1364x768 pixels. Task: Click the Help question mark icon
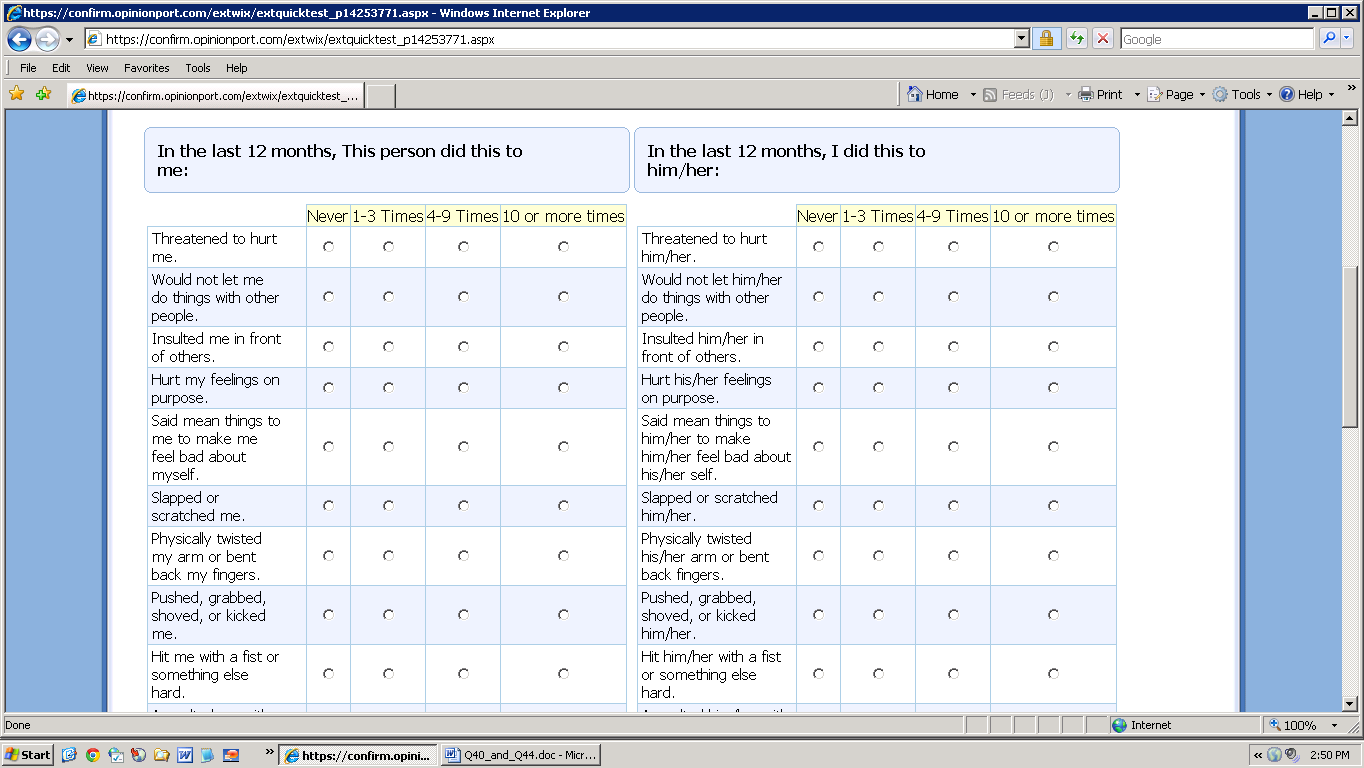1287,94
